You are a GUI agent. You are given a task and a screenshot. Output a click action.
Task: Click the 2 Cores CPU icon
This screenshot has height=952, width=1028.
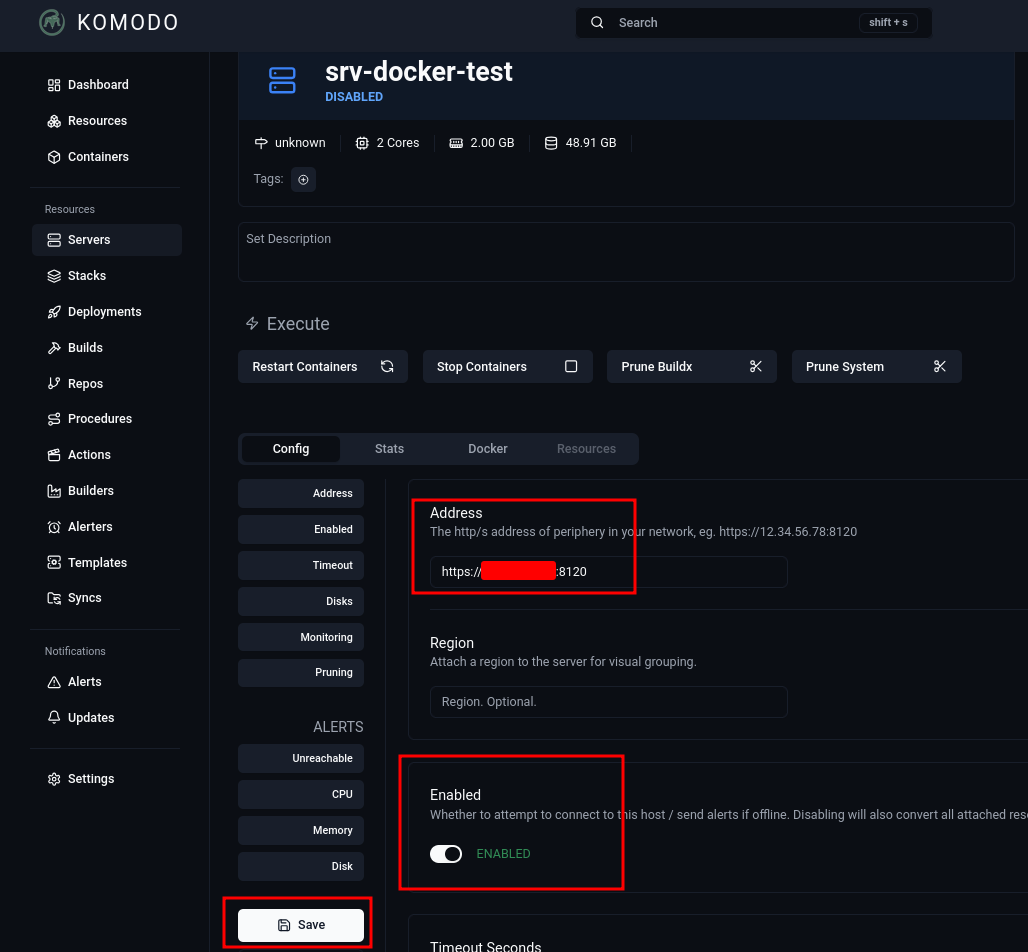(x=362, y=143)
